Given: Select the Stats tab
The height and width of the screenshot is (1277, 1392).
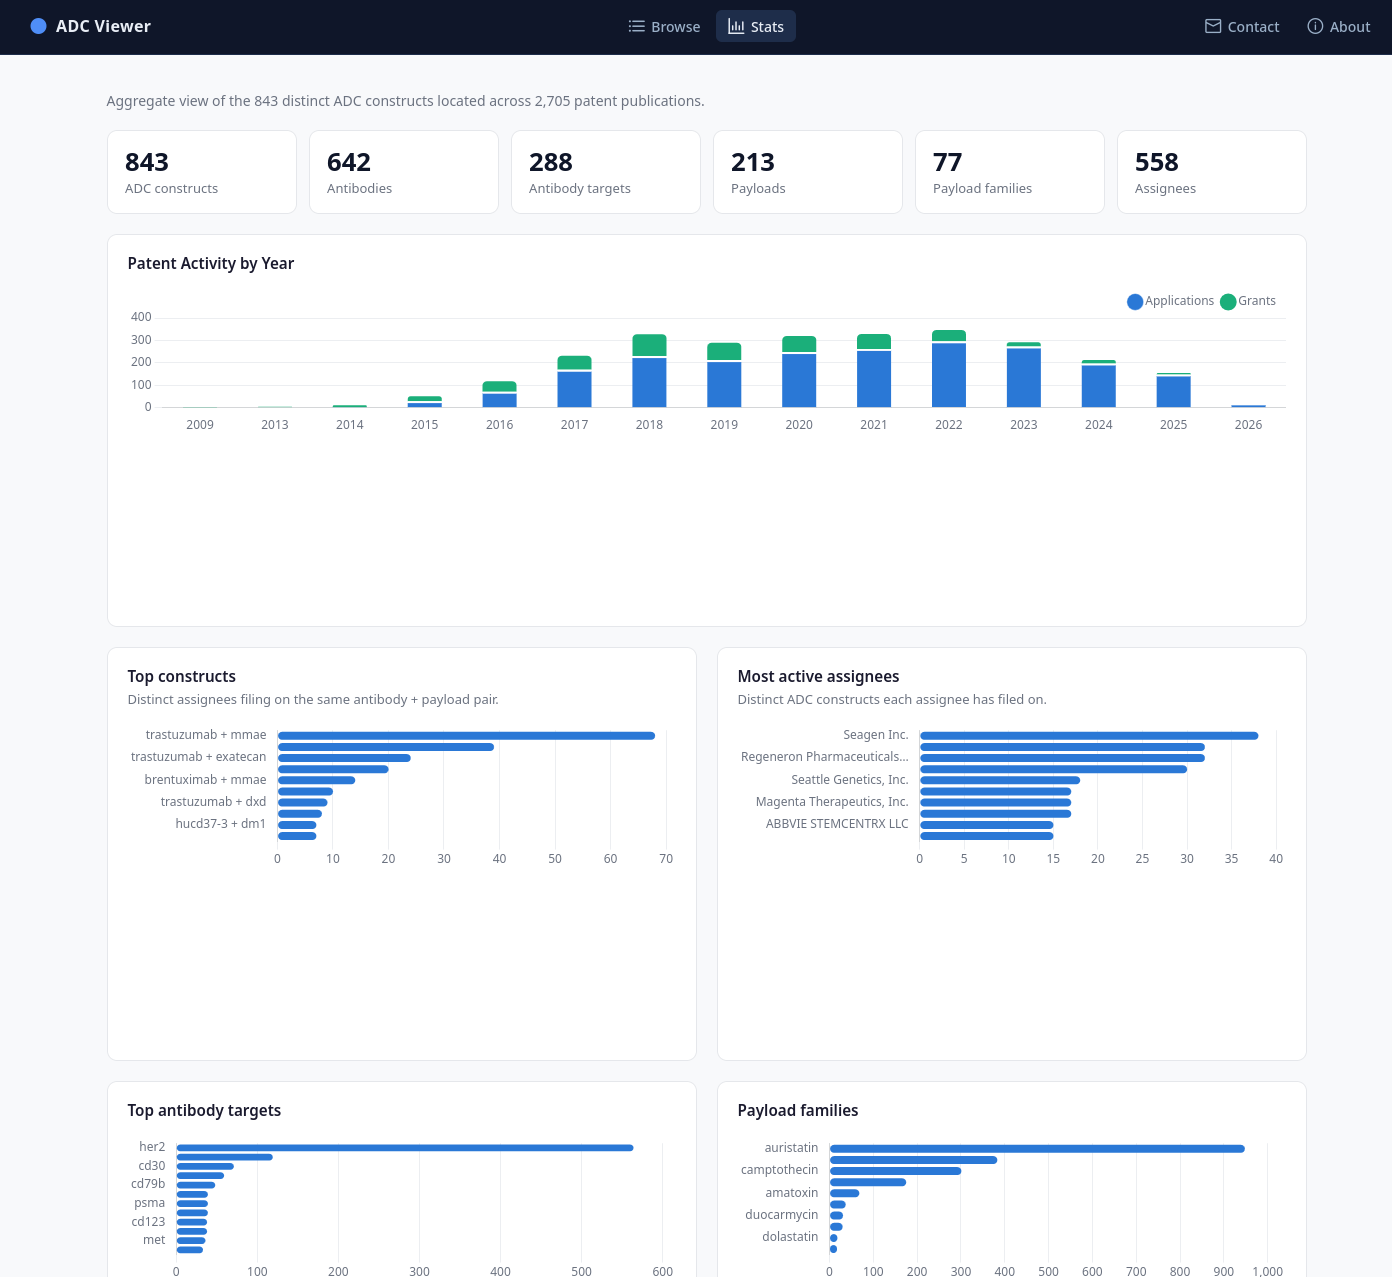Looking at the screenshot, I should point(756,26).
